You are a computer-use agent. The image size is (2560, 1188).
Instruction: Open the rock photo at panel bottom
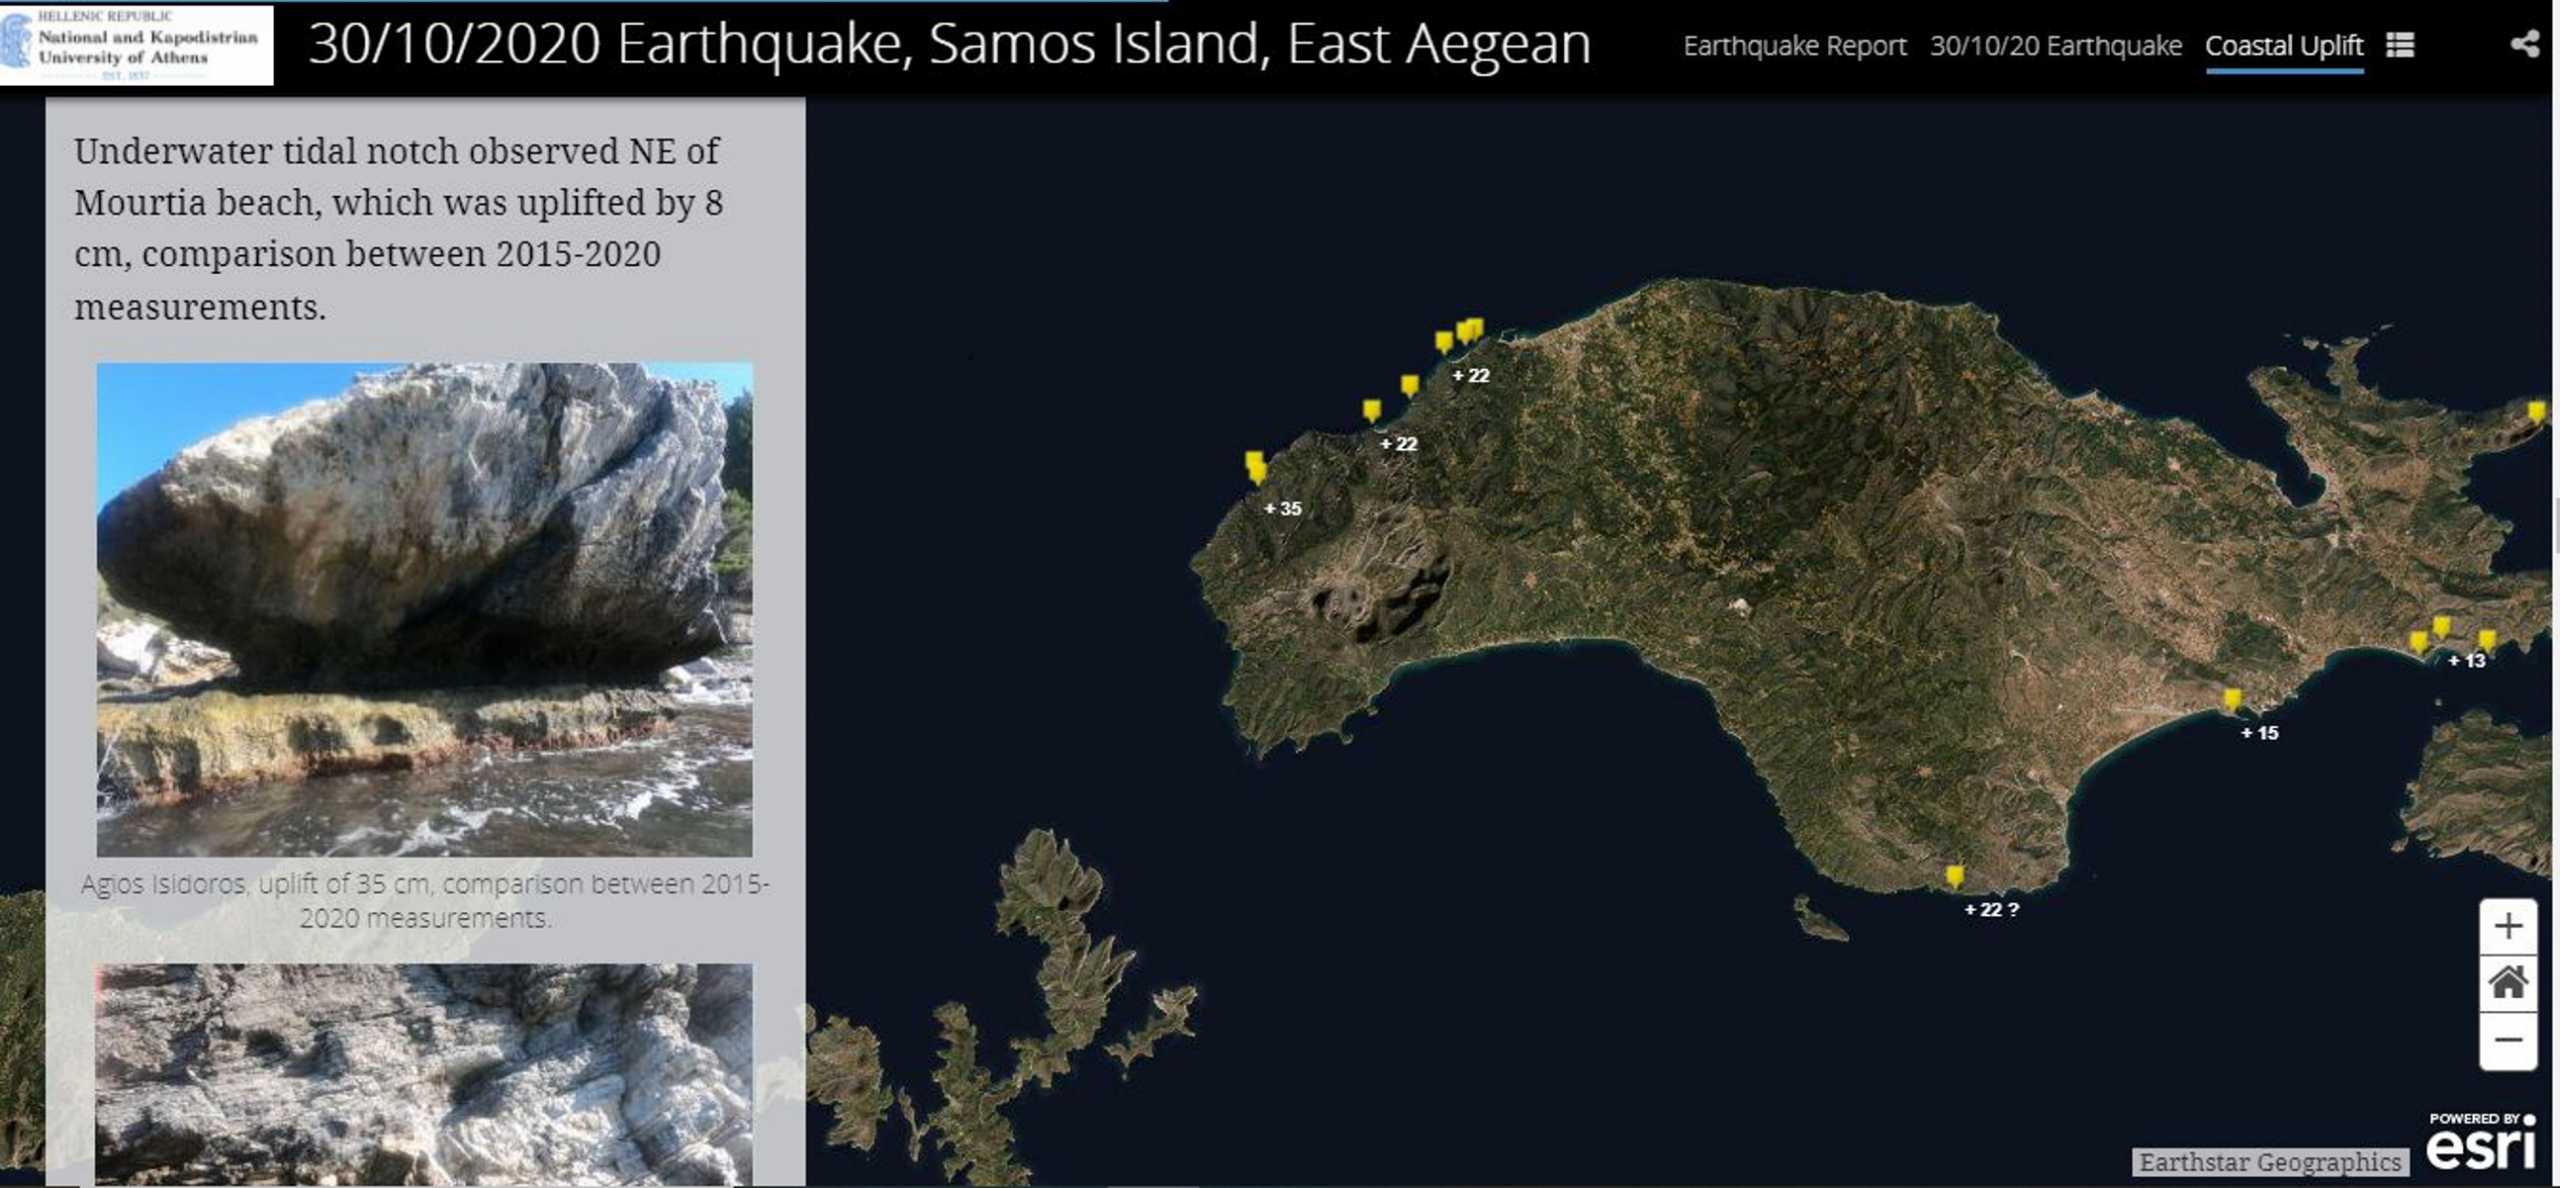(x=424, y=1073)
